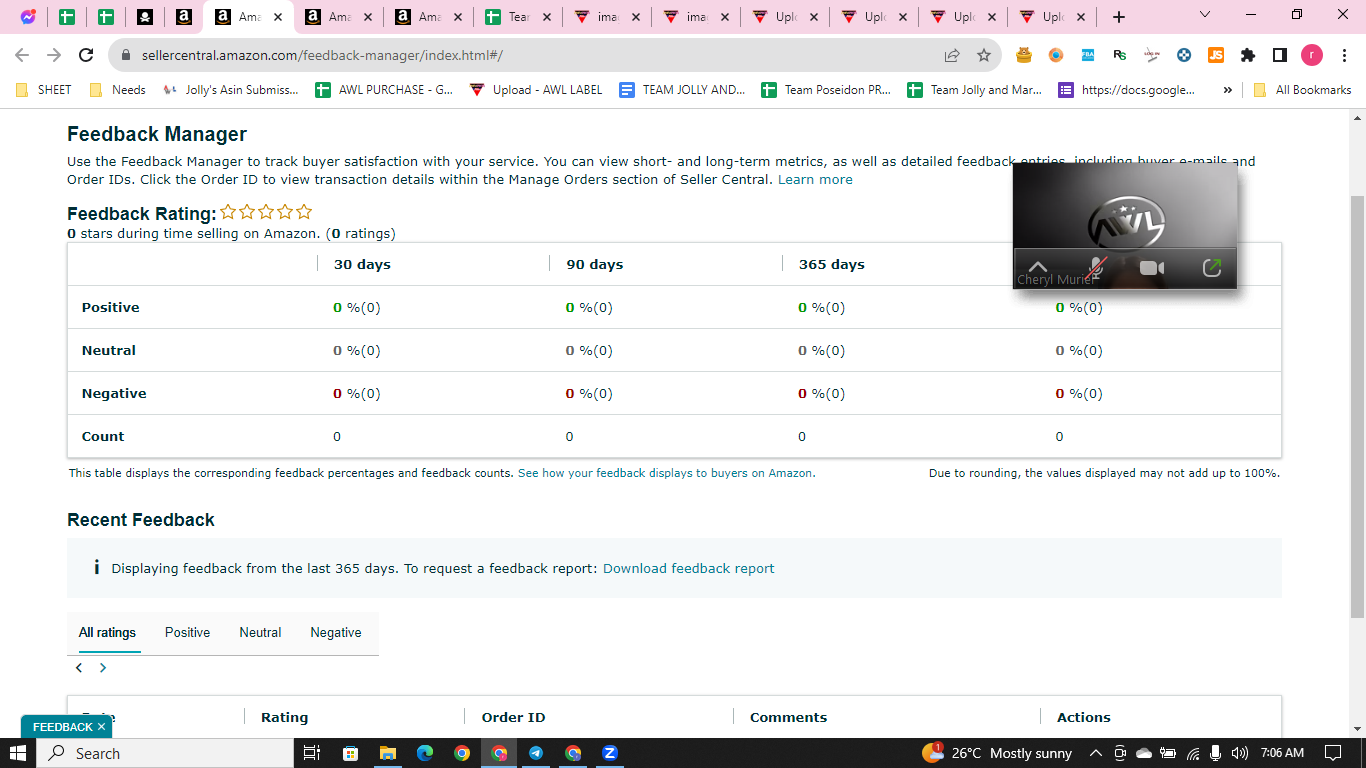This screenshot has height=768, width=1366.
Task: Open File Explorer from taskbar
Action: pyautogui.click(x=387, y=753)
